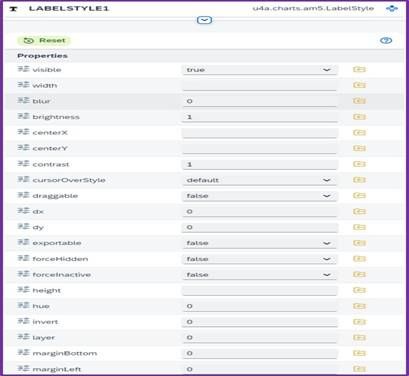Click the property icon left of invert
This screenshot has height=376, width=409.
[23, 321]
